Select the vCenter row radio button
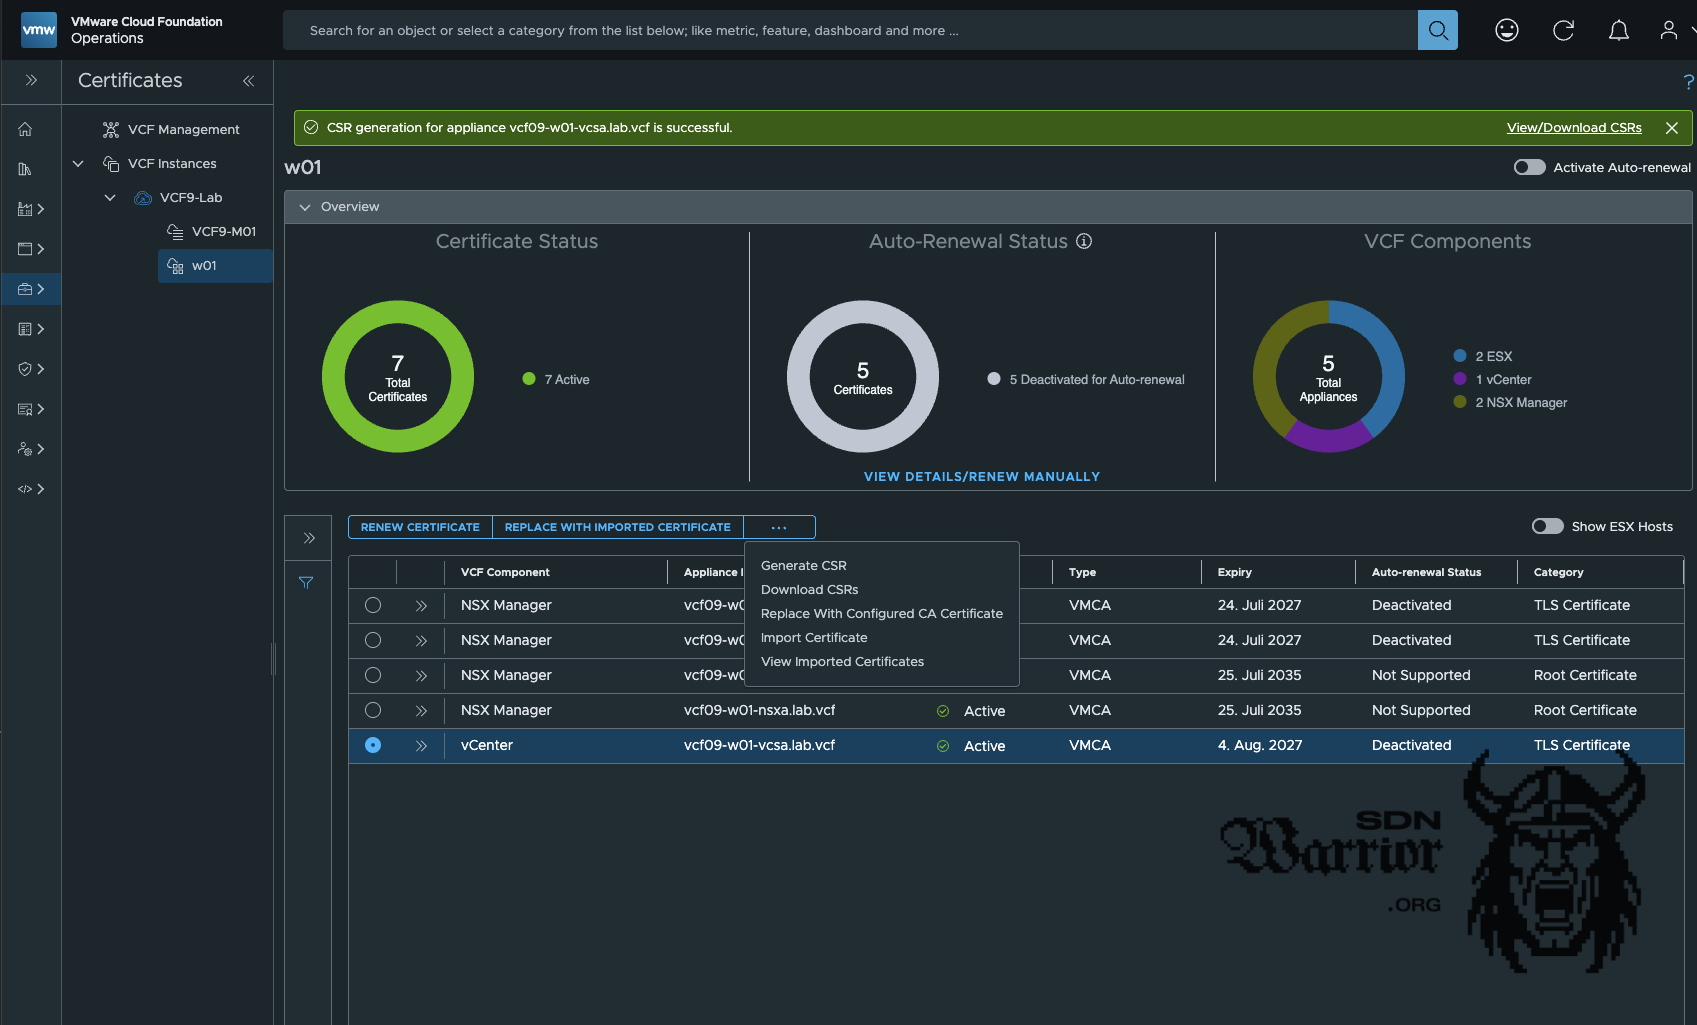1697x1025 pixels. tap(373, 745)
